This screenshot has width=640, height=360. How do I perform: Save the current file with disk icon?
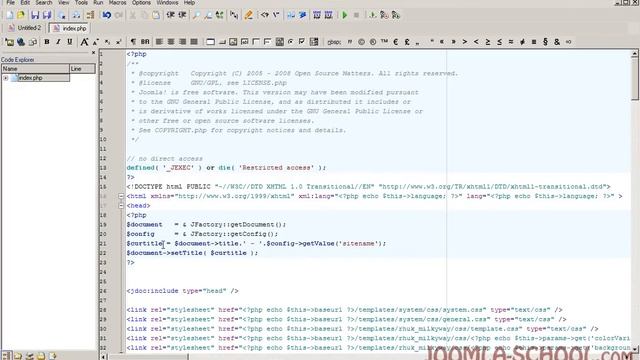click(x=35, y=16)
